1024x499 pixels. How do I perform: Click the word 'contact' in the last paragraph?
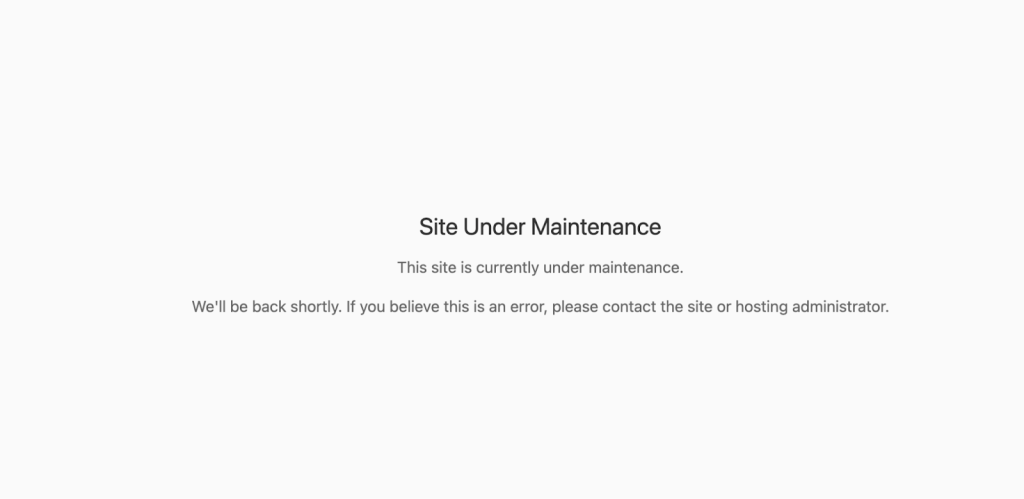pos(629,307)
